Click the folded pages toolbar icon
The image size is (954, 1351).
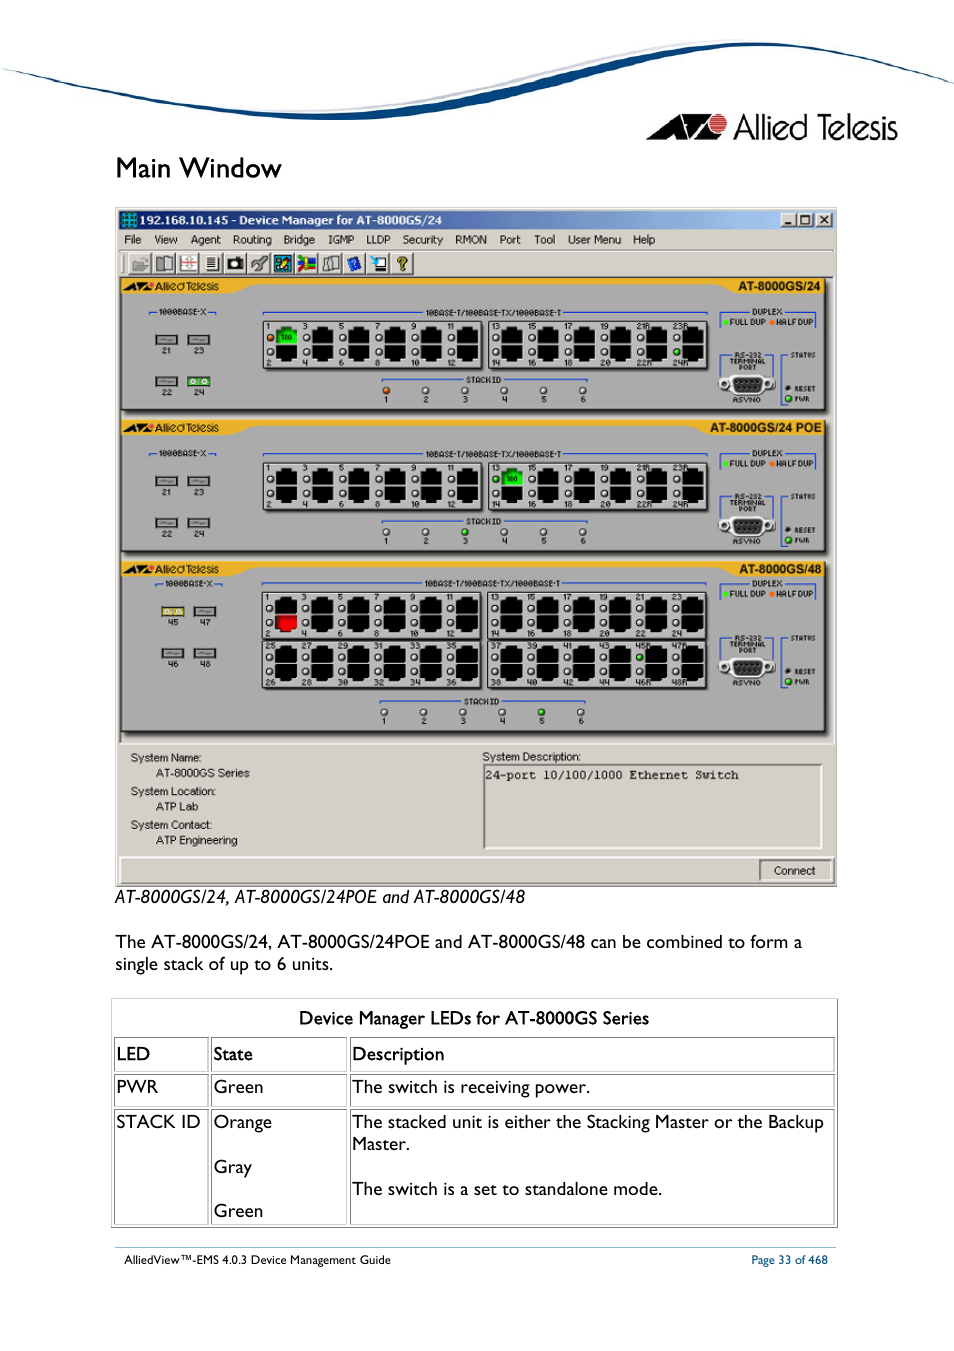point(331,264)
